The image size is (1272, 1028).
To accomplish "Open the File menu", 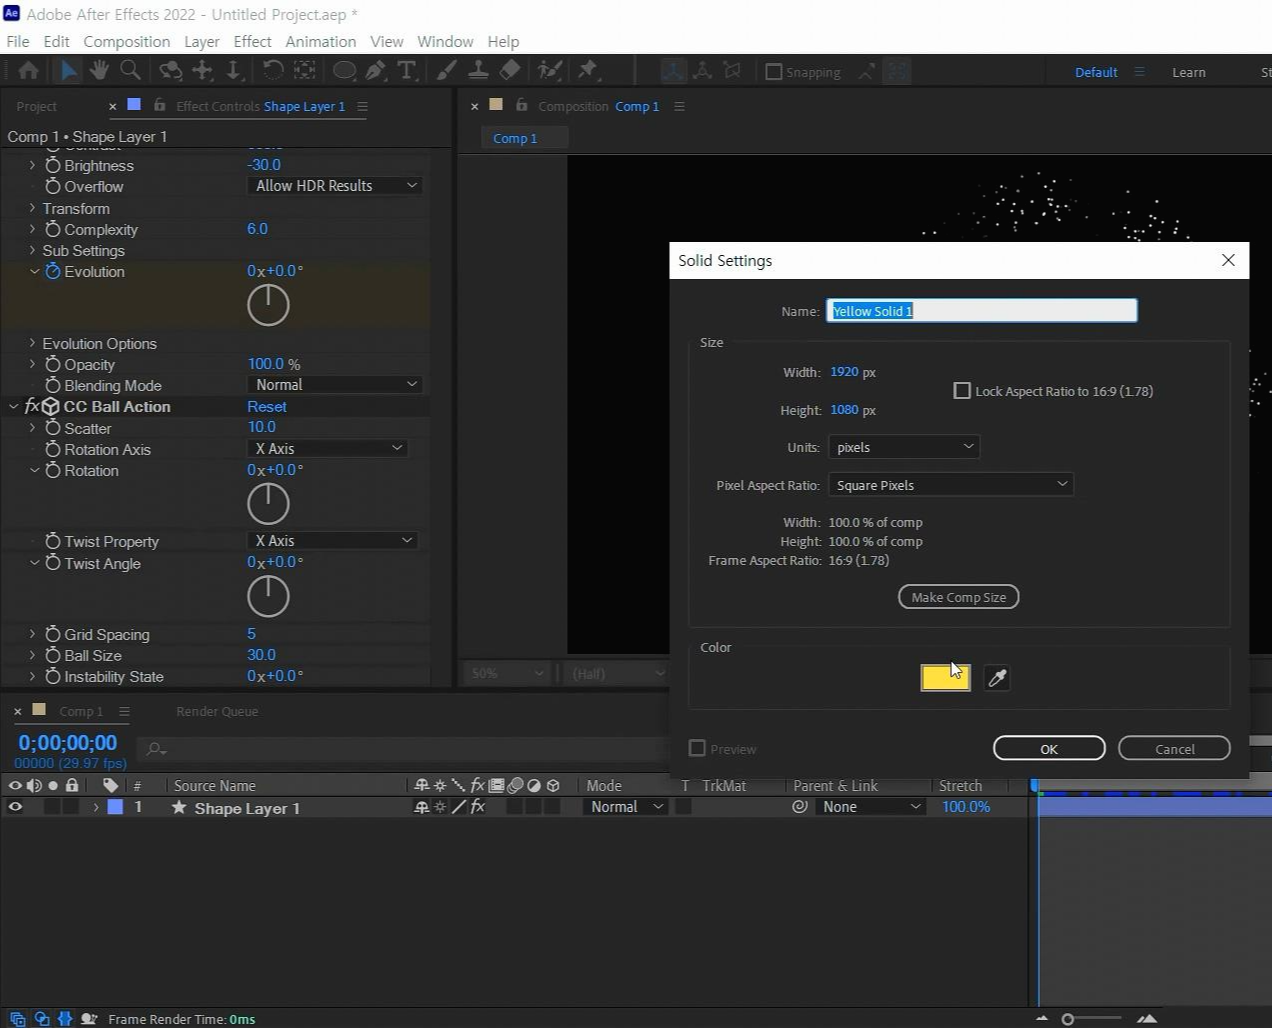I will pyautogui.click(x=18, y=41).
